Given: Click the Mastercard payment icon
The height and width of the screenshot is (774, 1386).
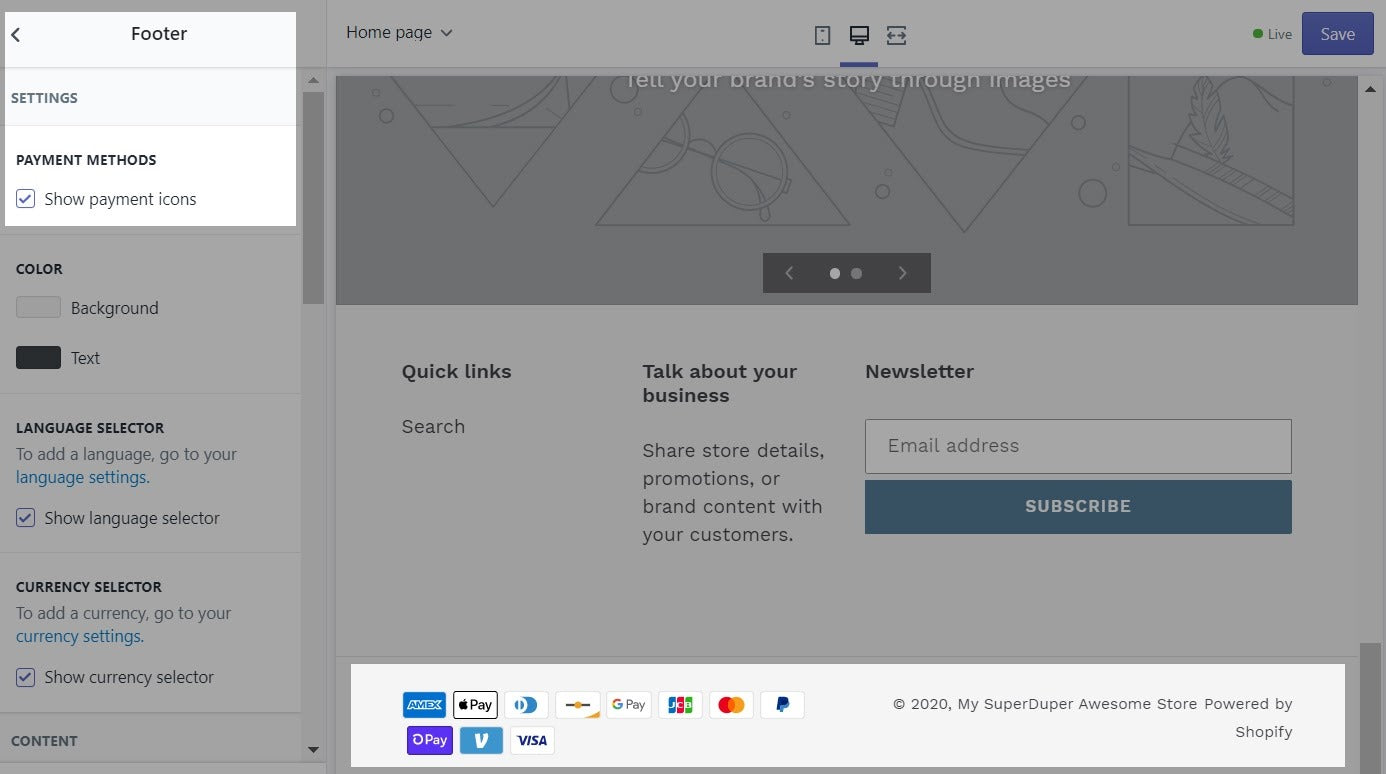Looking at the screenshot, I should point(731,705).
